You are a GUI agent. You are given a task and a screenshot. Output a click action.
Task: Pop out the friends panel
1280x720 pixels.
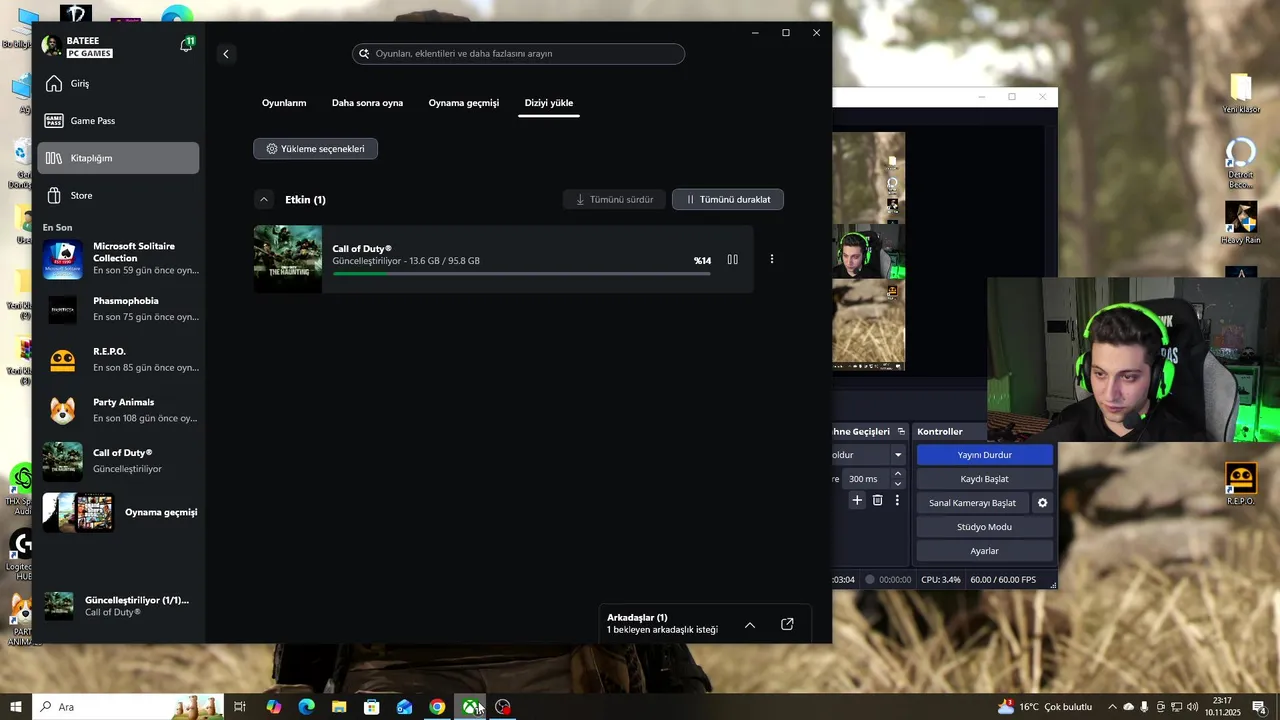(x=787, y=624)
